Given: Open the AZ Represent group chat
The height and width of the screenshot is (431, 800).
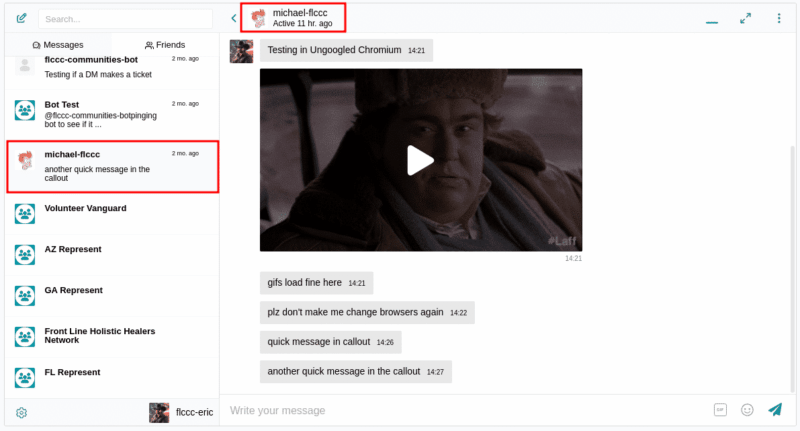Looking at the screenshot, I should click(x=112, y=255).
